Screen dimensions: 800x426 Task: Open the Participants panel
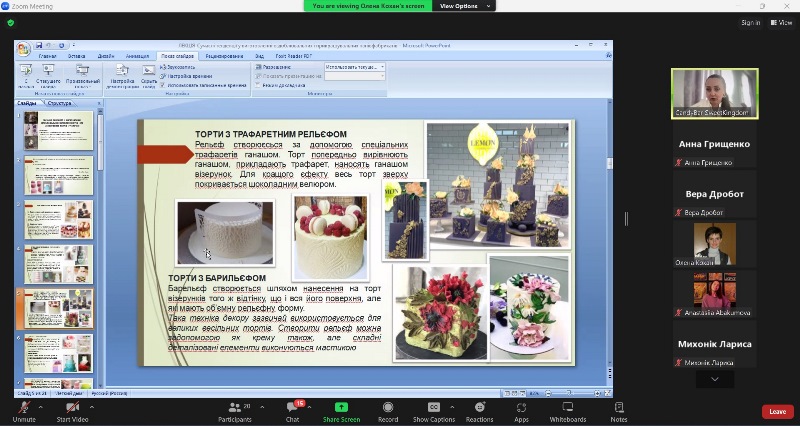click(236, 408)
